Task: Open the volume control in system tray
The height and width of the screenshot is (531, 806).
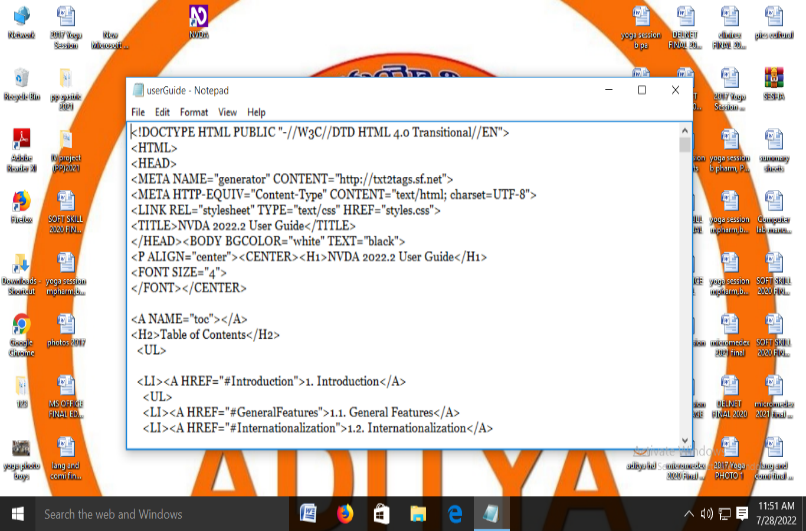Action: pos(707,514)
